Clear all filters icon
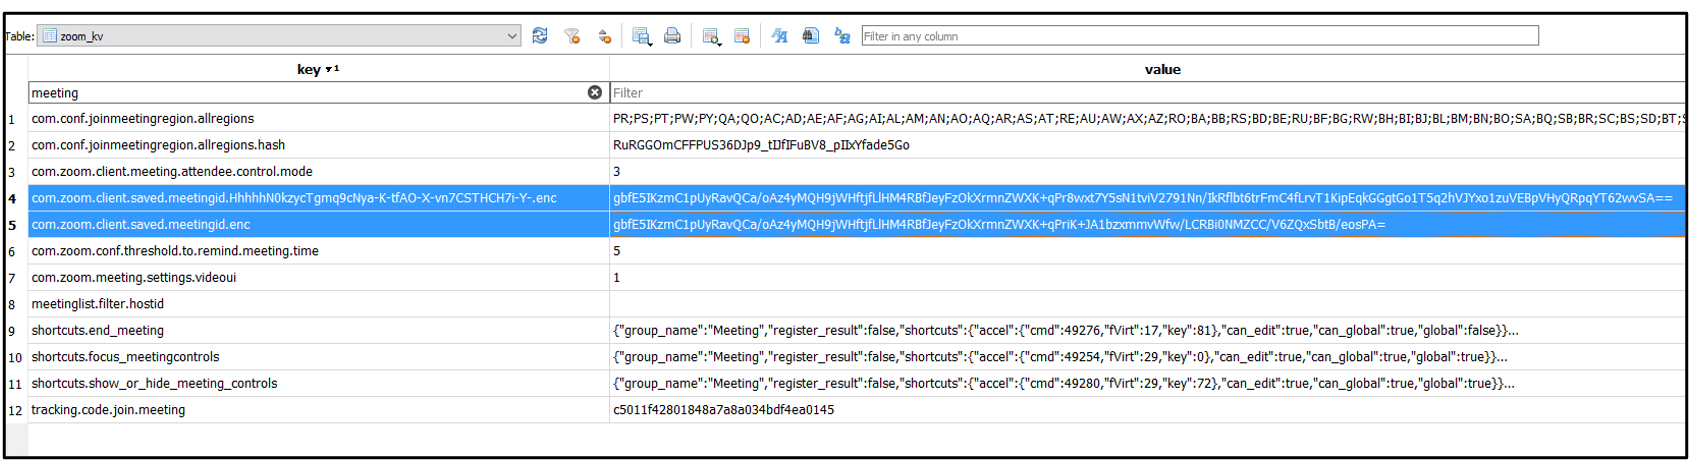The height and width of the screenshot is (467, 1699). [572, 36]
